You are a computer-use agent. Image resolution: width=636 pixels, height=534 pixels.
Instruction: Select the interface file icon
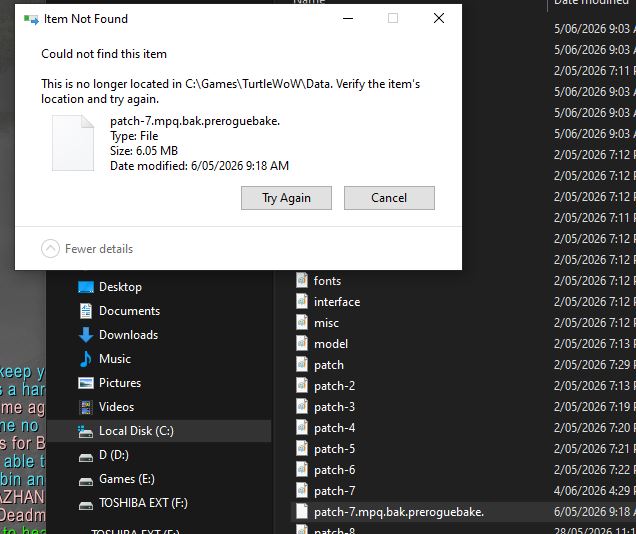[302, 301]
